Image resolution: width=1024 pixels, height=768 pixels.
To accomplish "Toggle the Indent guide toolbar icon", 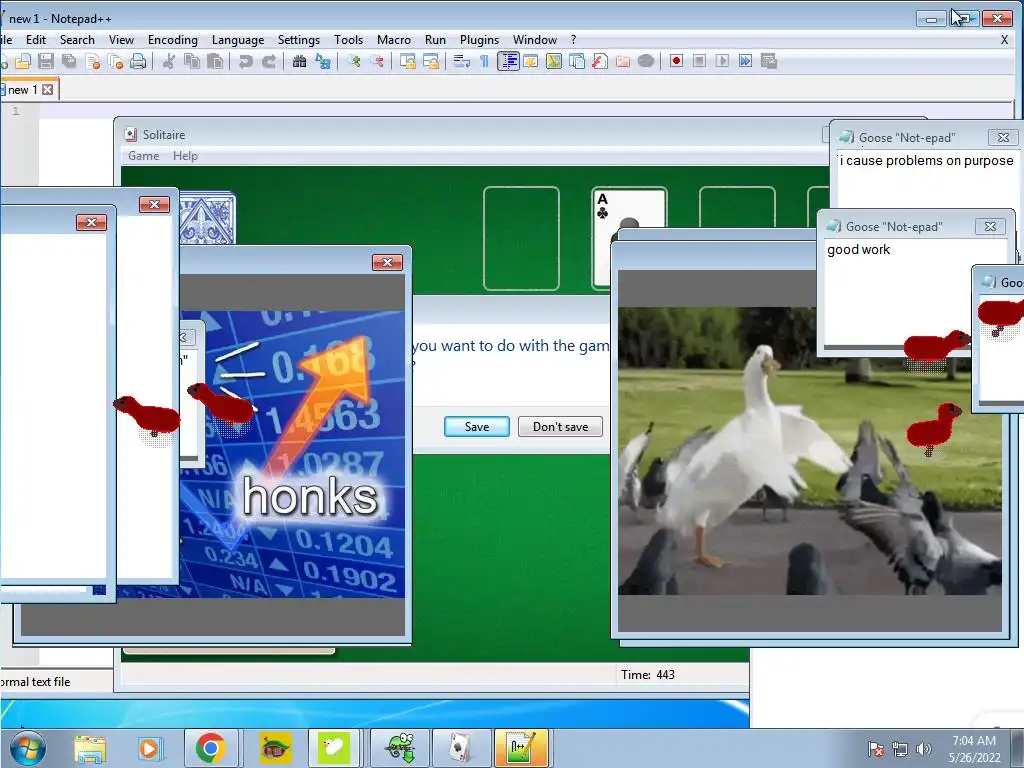I will [508, 61].
